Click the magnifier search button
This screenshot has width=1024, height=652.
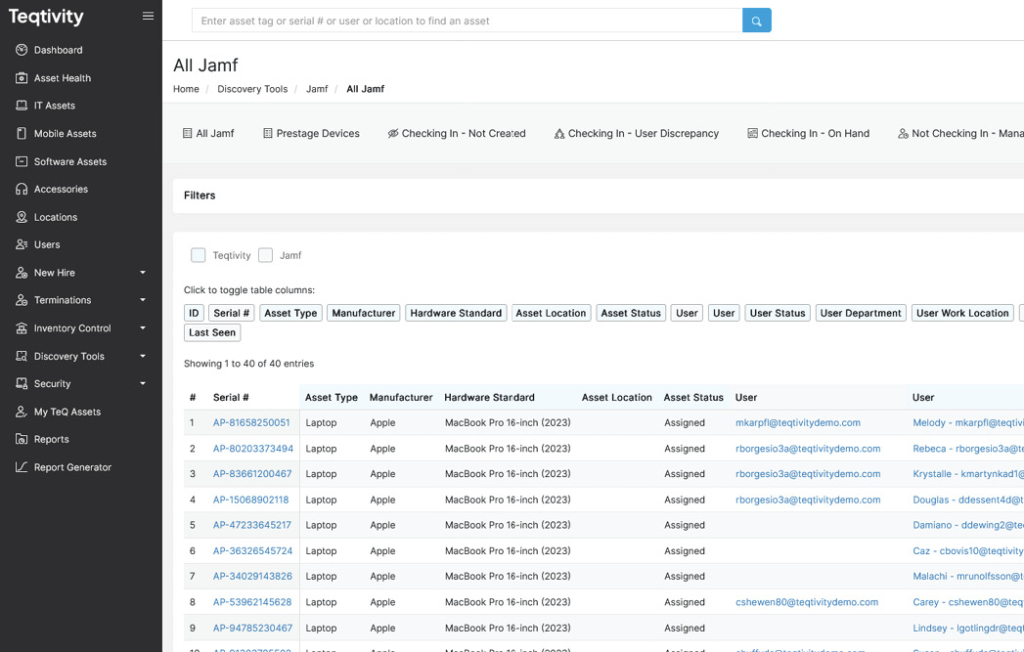[x=757, y=21]
